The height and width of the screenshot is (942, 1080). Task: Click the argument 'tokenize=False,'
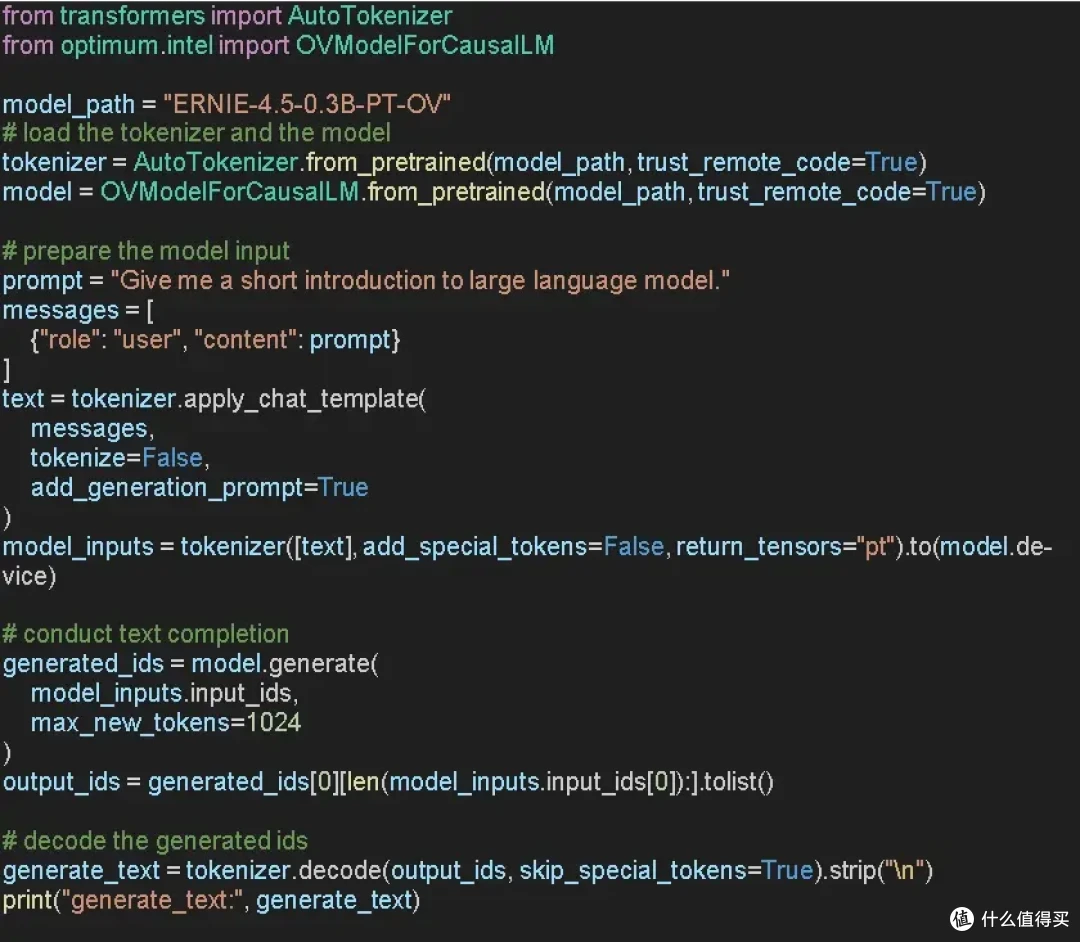click(120, 458)
